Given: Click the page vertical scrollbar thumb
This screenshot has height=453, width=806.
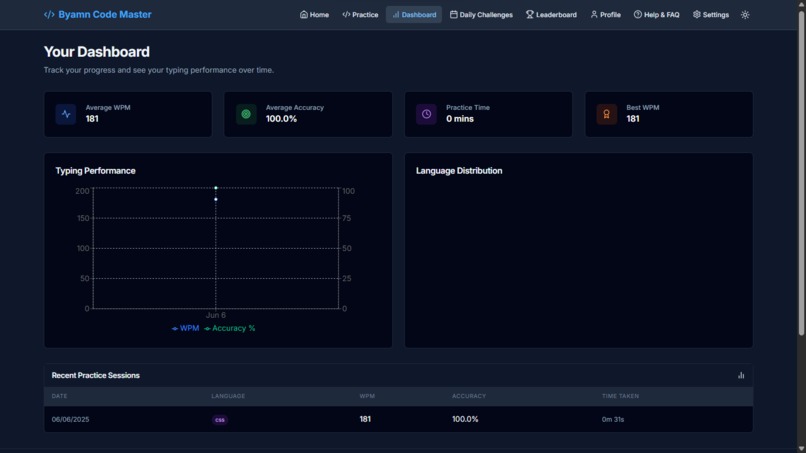Looking at the screenshot, I should [x=801, y=172].
